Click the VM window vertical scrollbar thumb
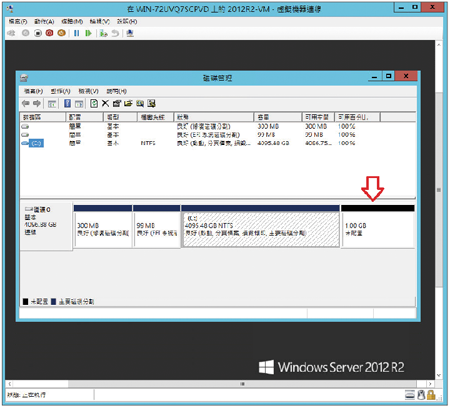450x408 pixels. click(439, 189)
